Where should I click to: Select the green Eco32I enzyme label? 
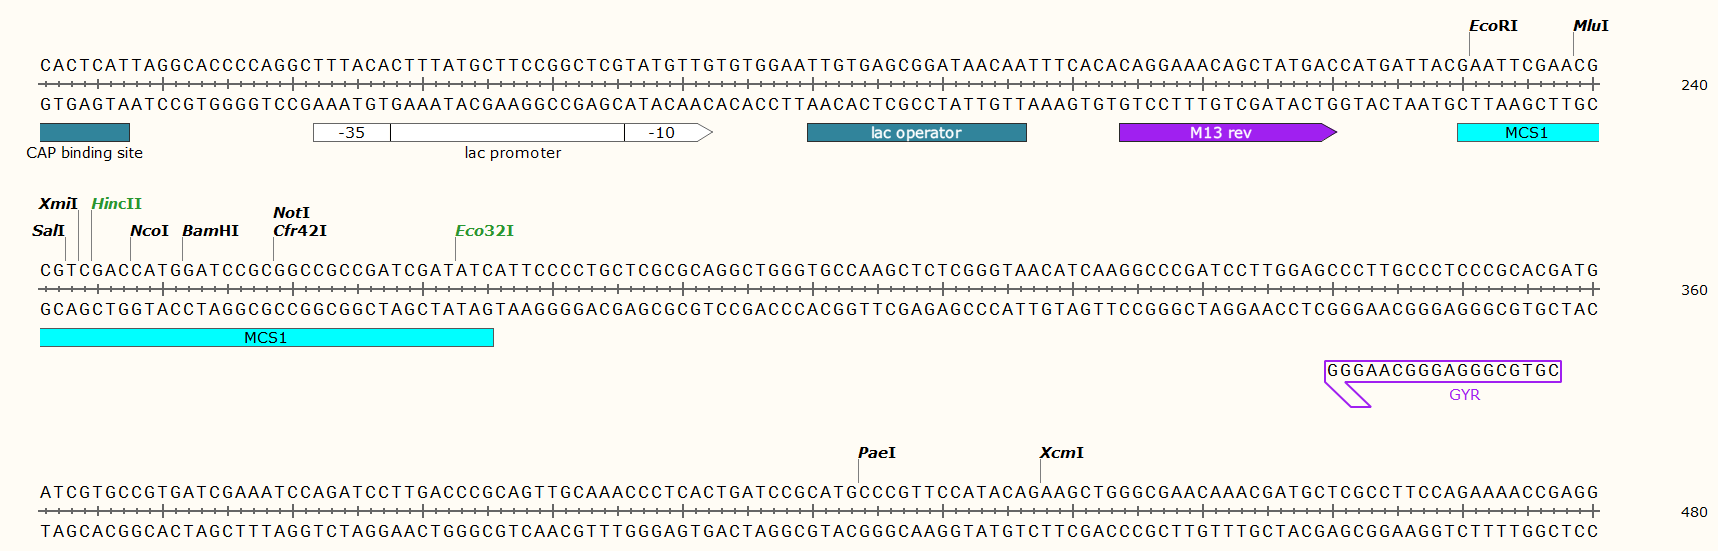pyautogui.click(x=484, y=231)
